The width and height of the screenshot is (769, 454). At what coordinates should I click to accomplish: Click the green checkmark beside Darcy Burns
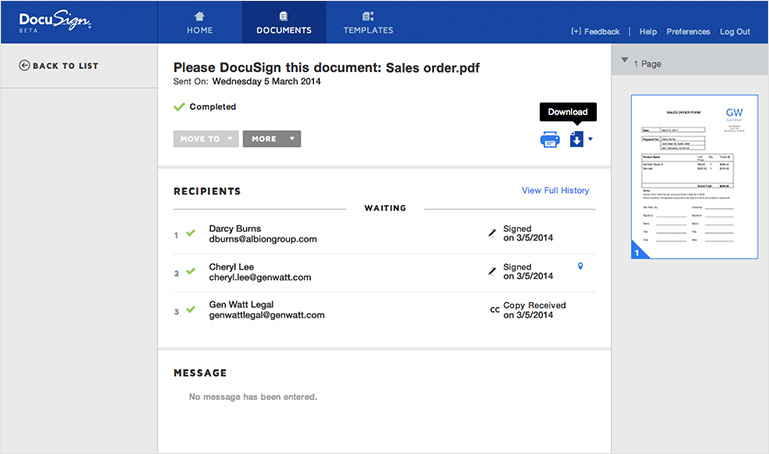click(191, 233)
